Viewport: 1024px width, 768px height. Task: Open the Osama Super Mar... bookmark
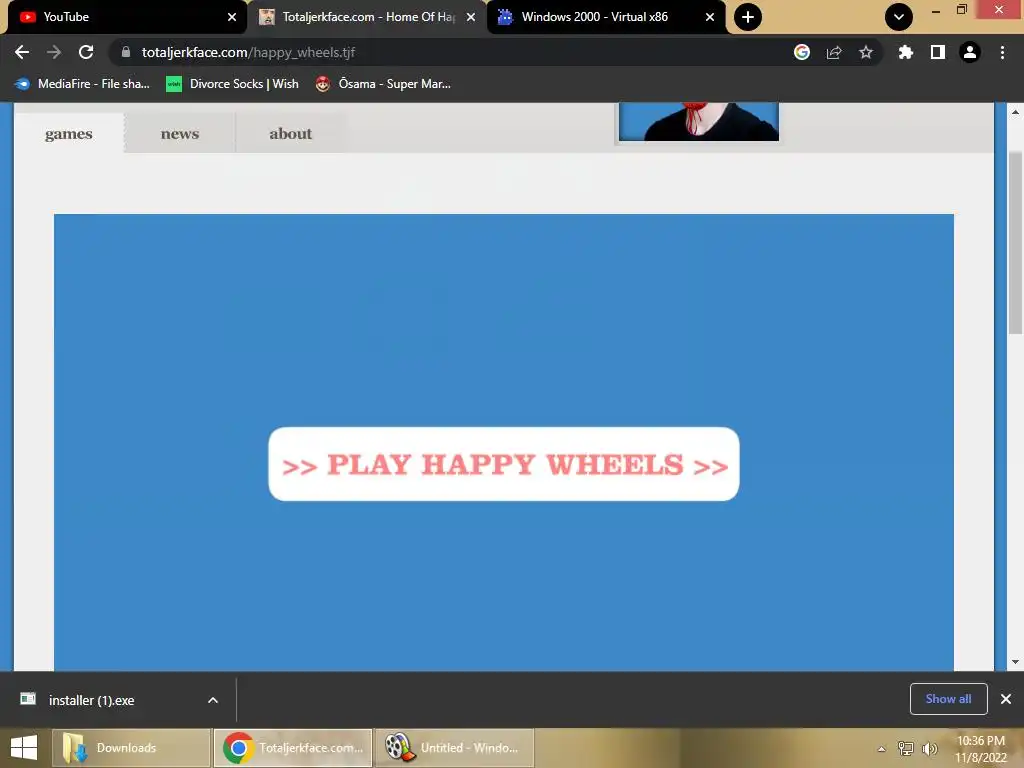tap(383, 84)
